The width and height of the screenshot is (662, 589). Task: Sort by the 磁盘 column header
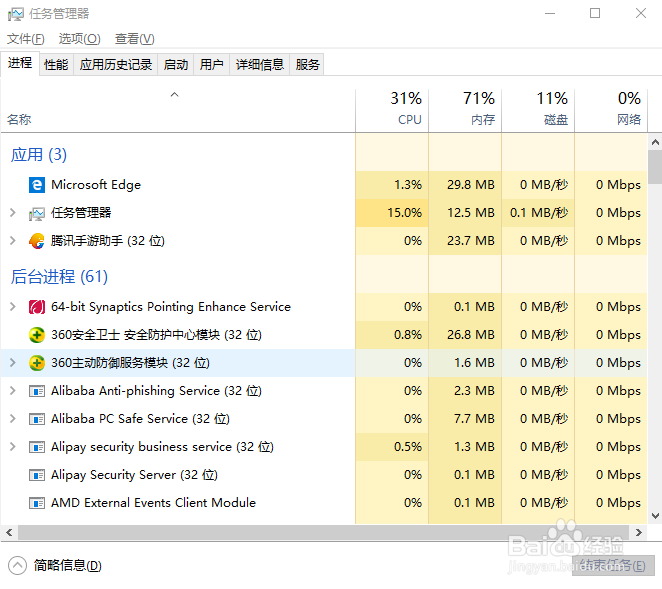[538, 111]
